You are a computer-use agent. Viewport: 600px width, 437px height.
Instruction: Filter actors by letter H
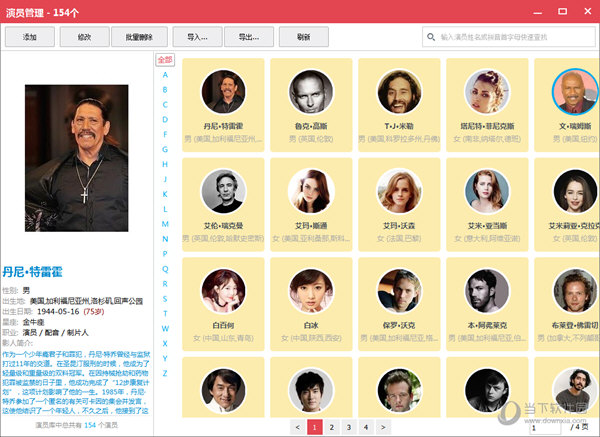165,164
